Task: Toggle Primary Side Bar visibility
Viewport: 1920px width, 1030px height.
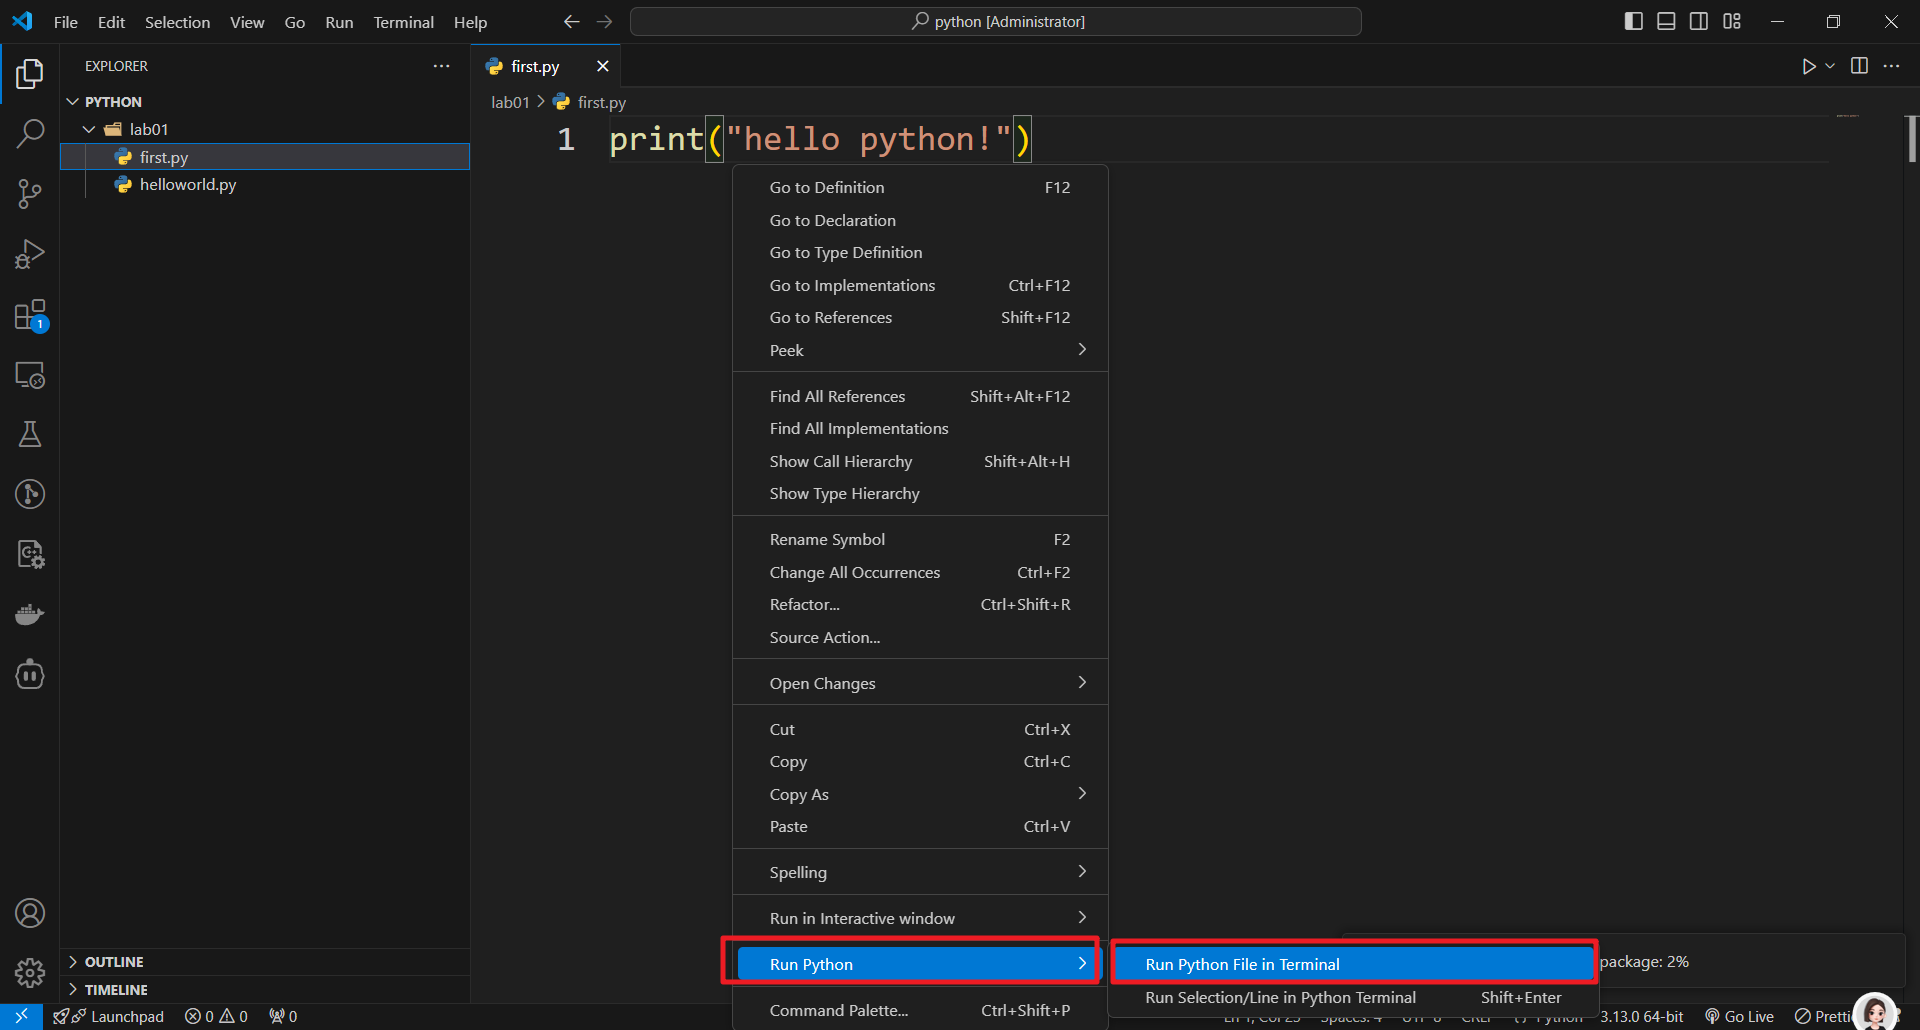Action: pyautogui.click(x=1634, y=21)
